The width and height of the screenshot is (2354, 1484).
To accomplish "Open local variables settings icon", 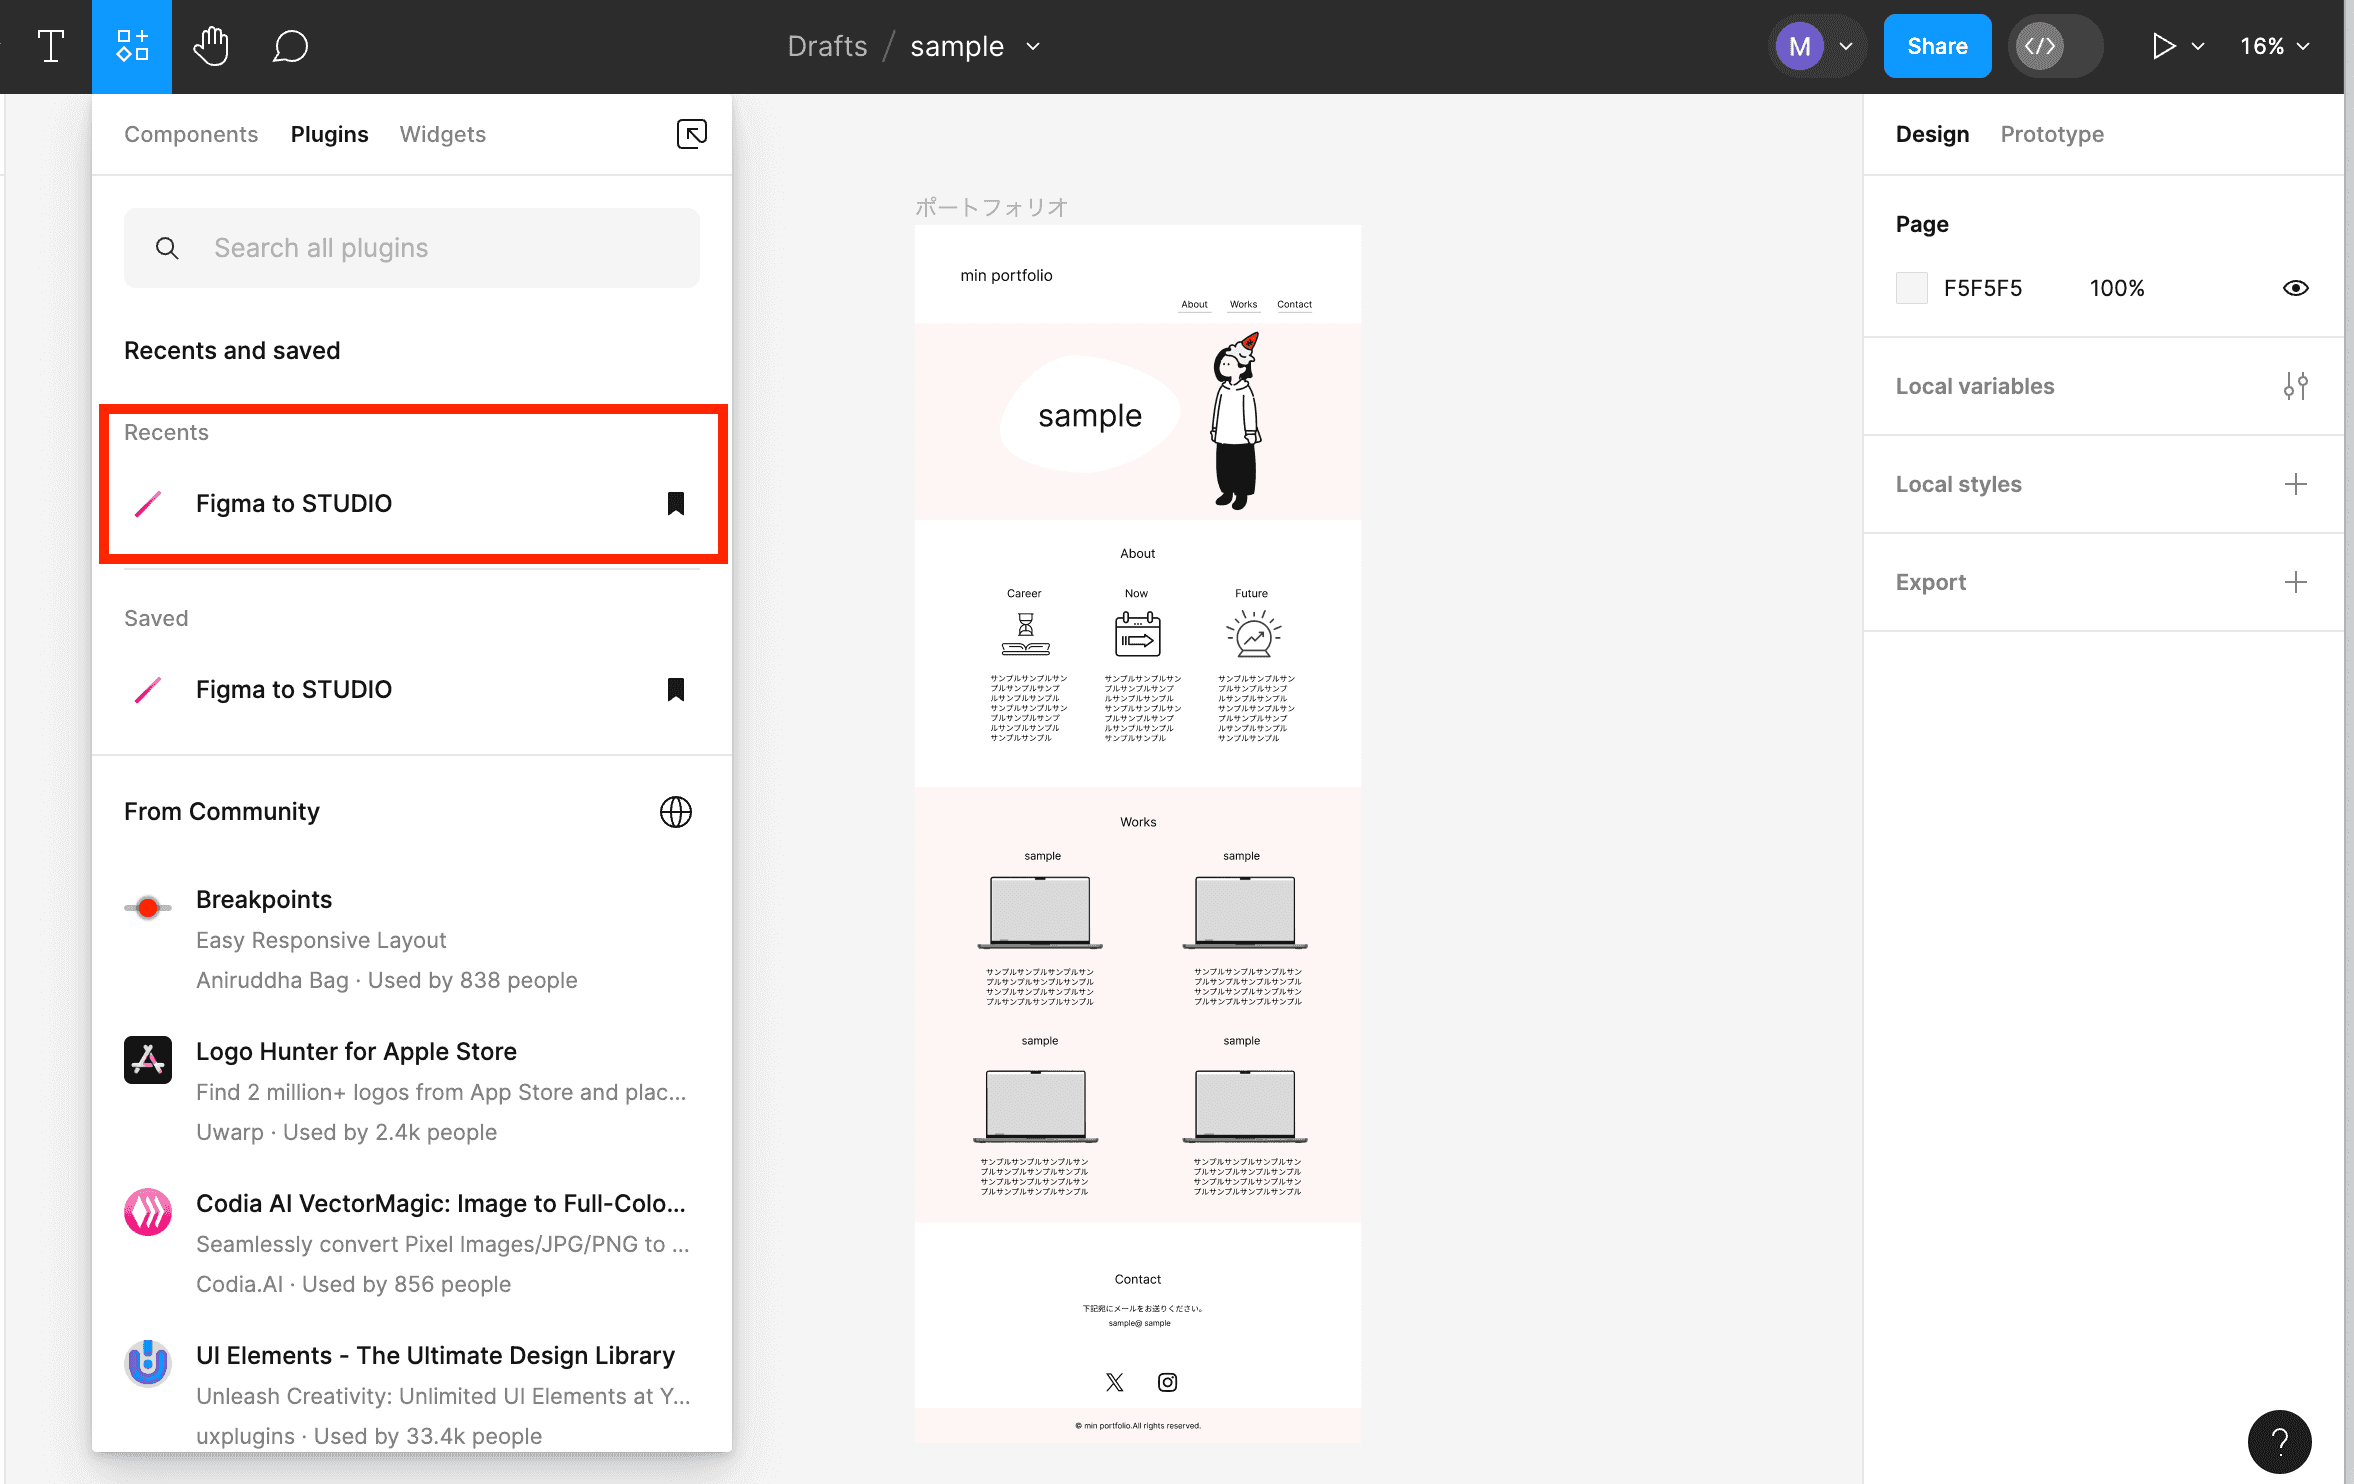I will [x=2295, y=386].
